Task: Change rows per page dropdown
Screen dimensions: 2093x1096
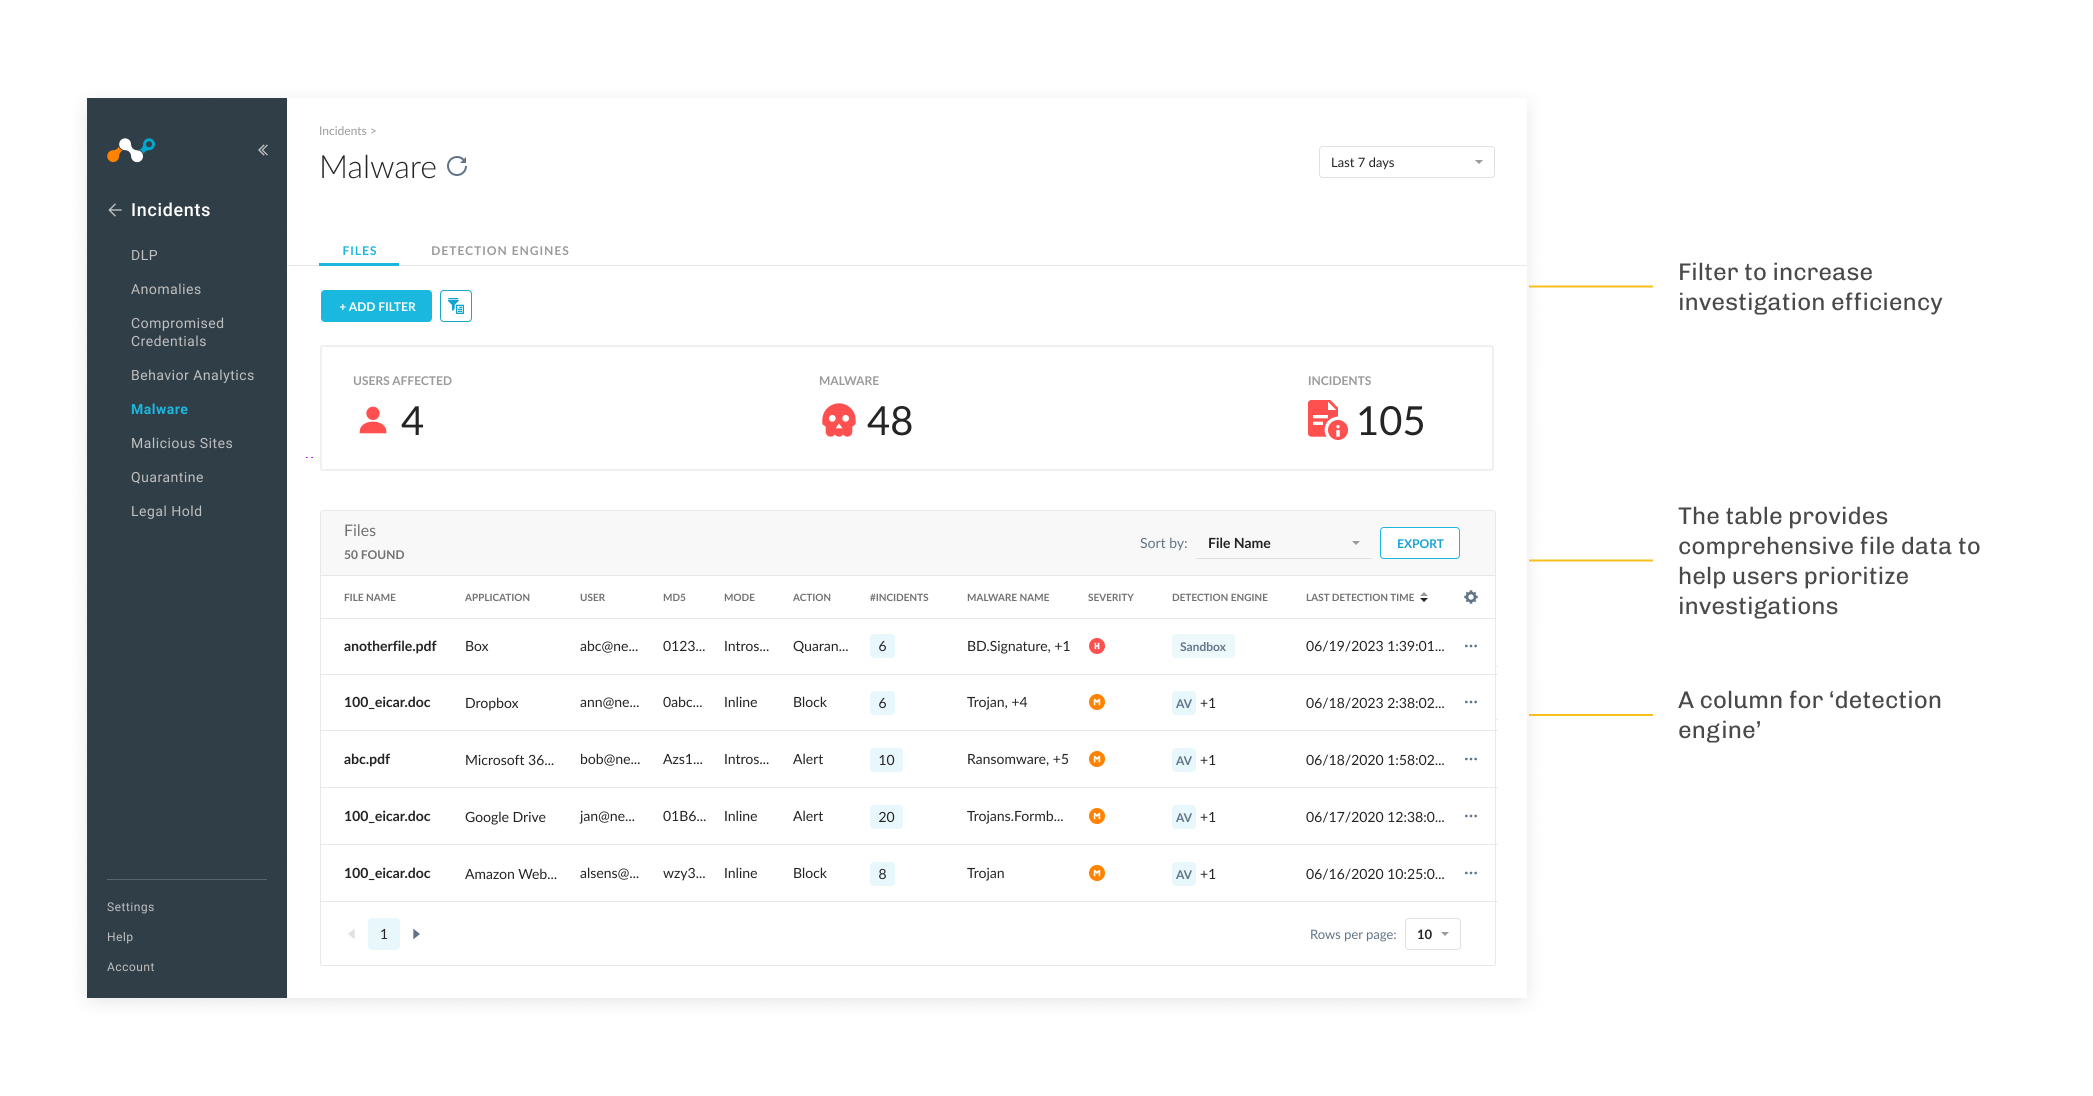Action: coord(1432,934)
